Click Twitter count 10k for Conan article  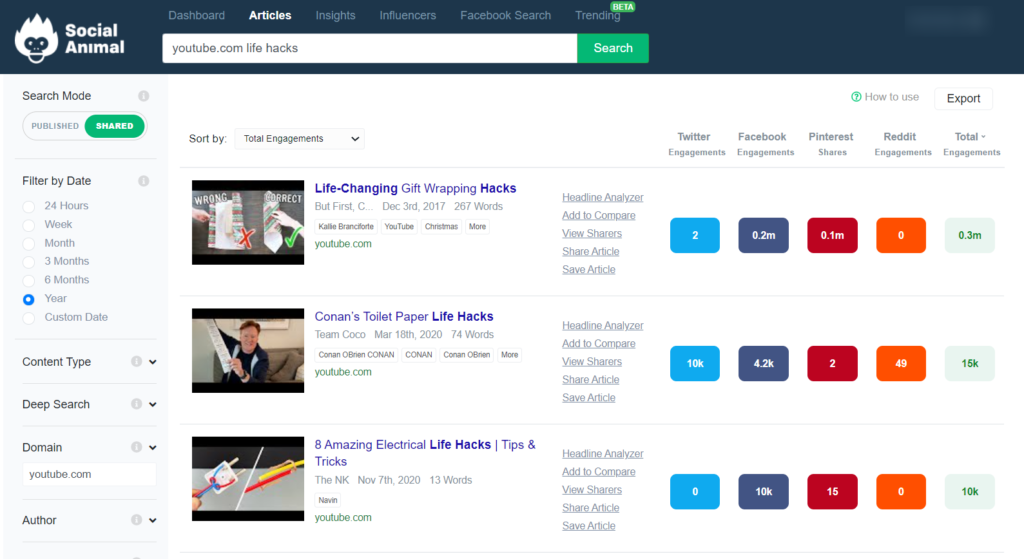(x=695, y=363)
